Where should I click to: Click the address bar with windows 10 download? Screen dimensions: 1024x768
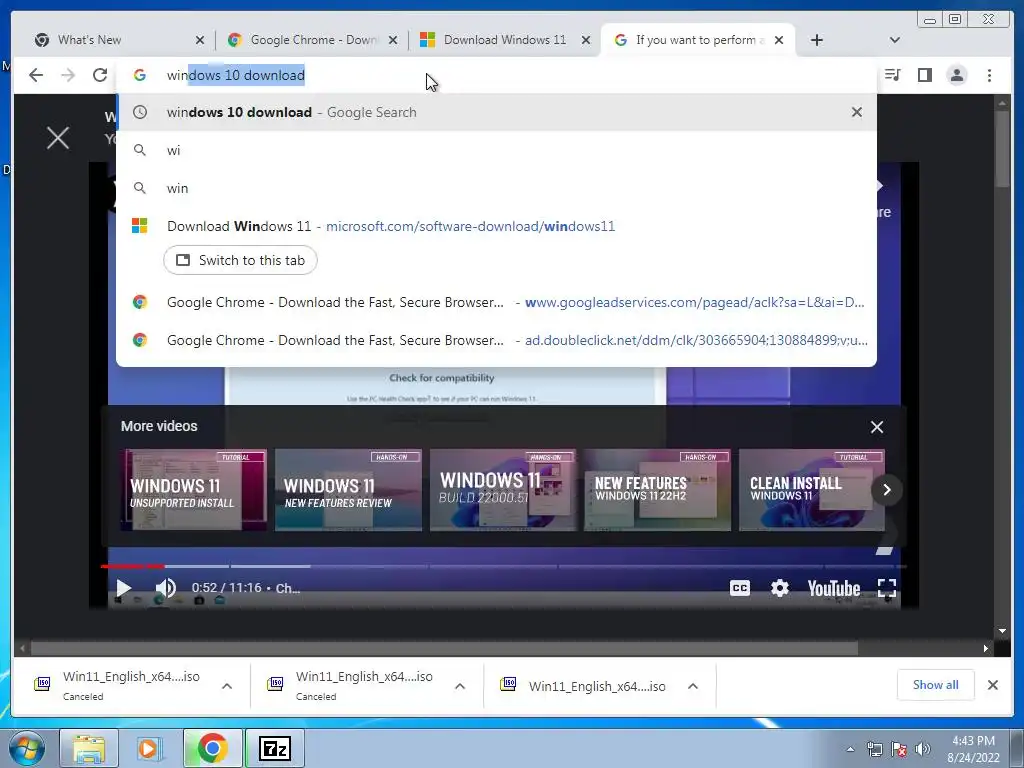click(x=496, y=75)
